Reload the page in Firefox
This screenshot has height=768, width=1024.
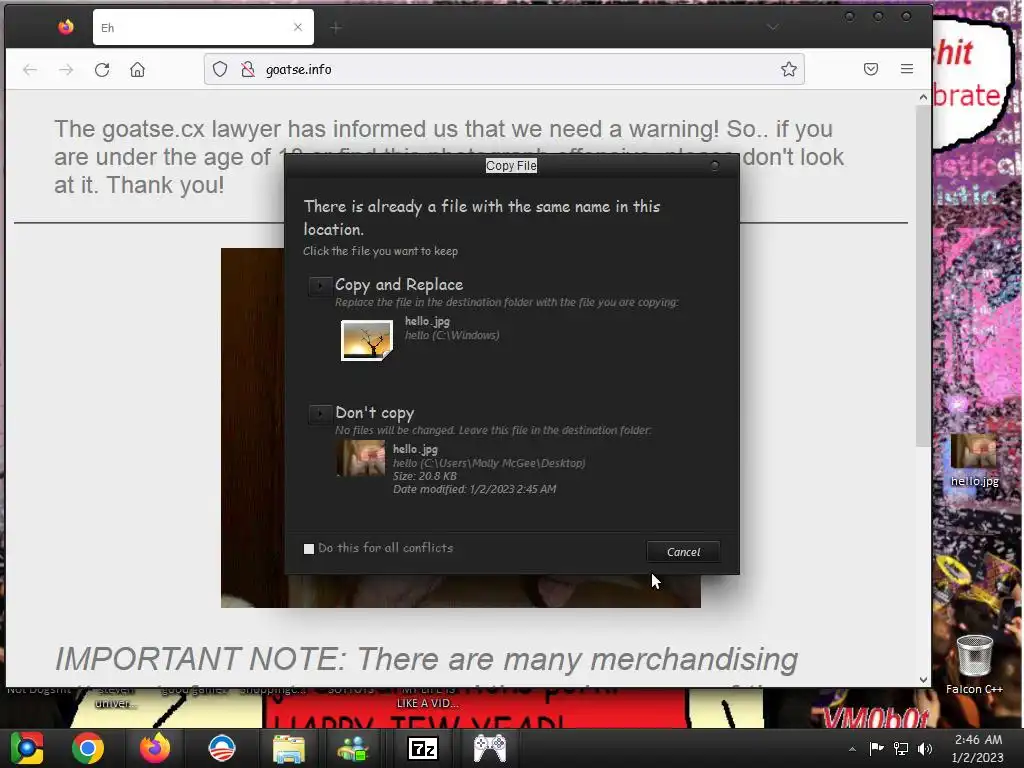[x=102, y=69]
